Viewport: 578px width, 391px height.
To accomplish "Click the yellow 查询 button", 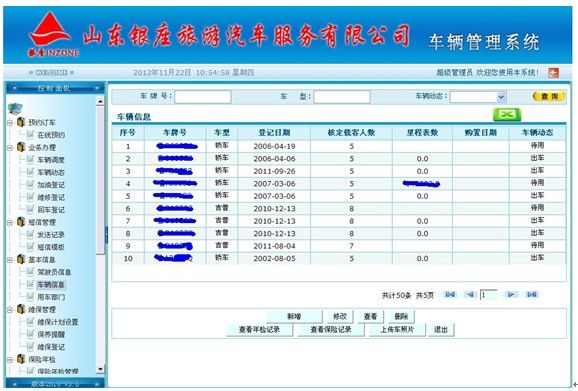I will coord(549,97).
